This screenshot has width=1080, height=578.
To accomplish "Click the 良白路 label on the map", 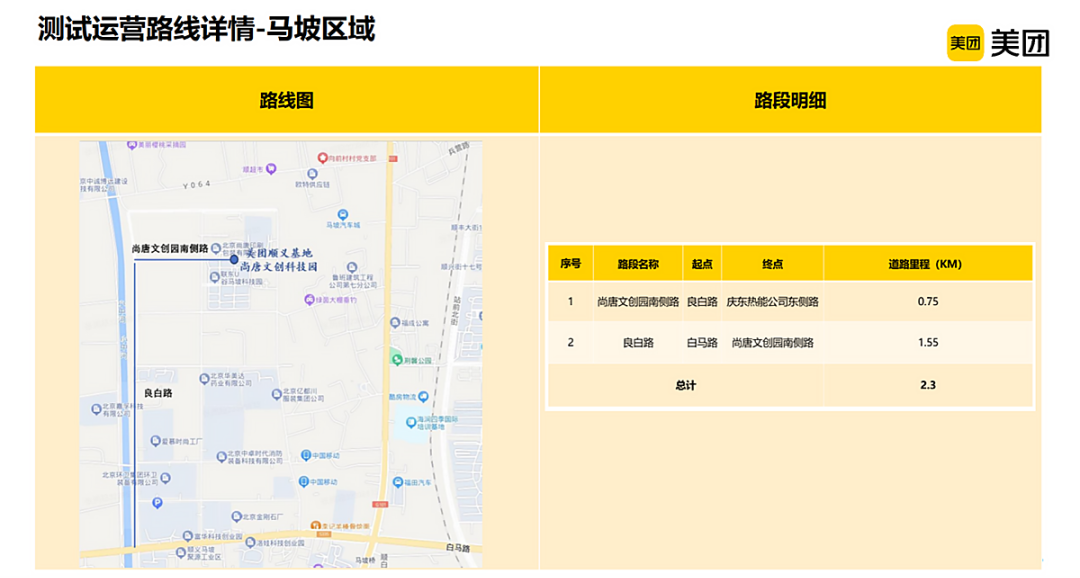I will [x=158, y=393].
